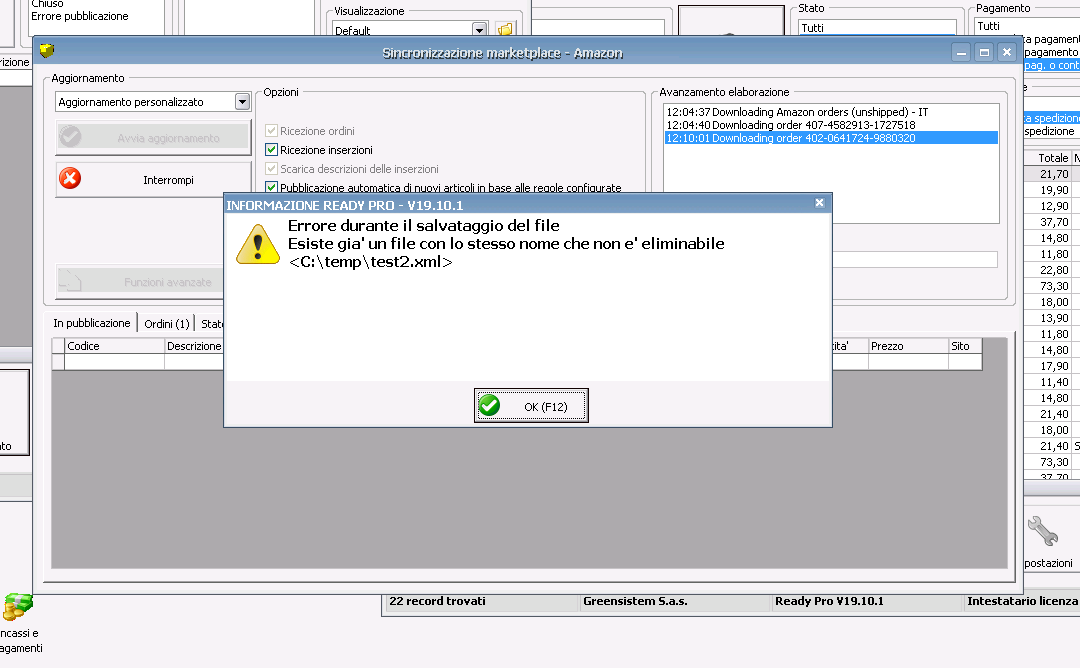Click the Funzioni avanzate button
Viewport: 1080px width, 668px height.
click(140, 282)
